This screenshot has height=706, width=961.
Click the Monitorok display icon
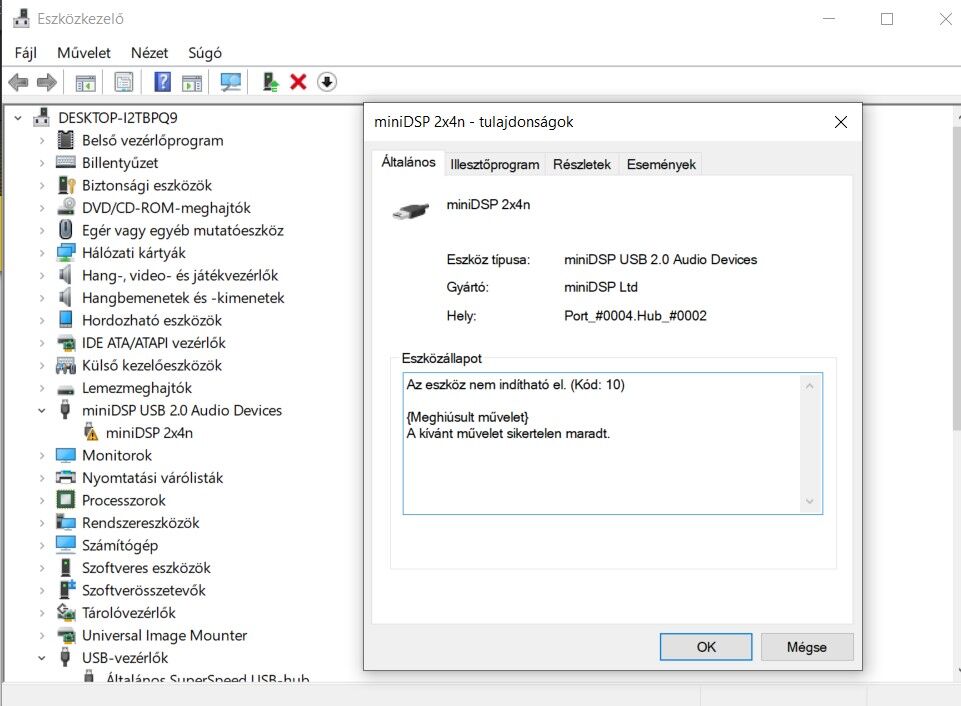66,455
